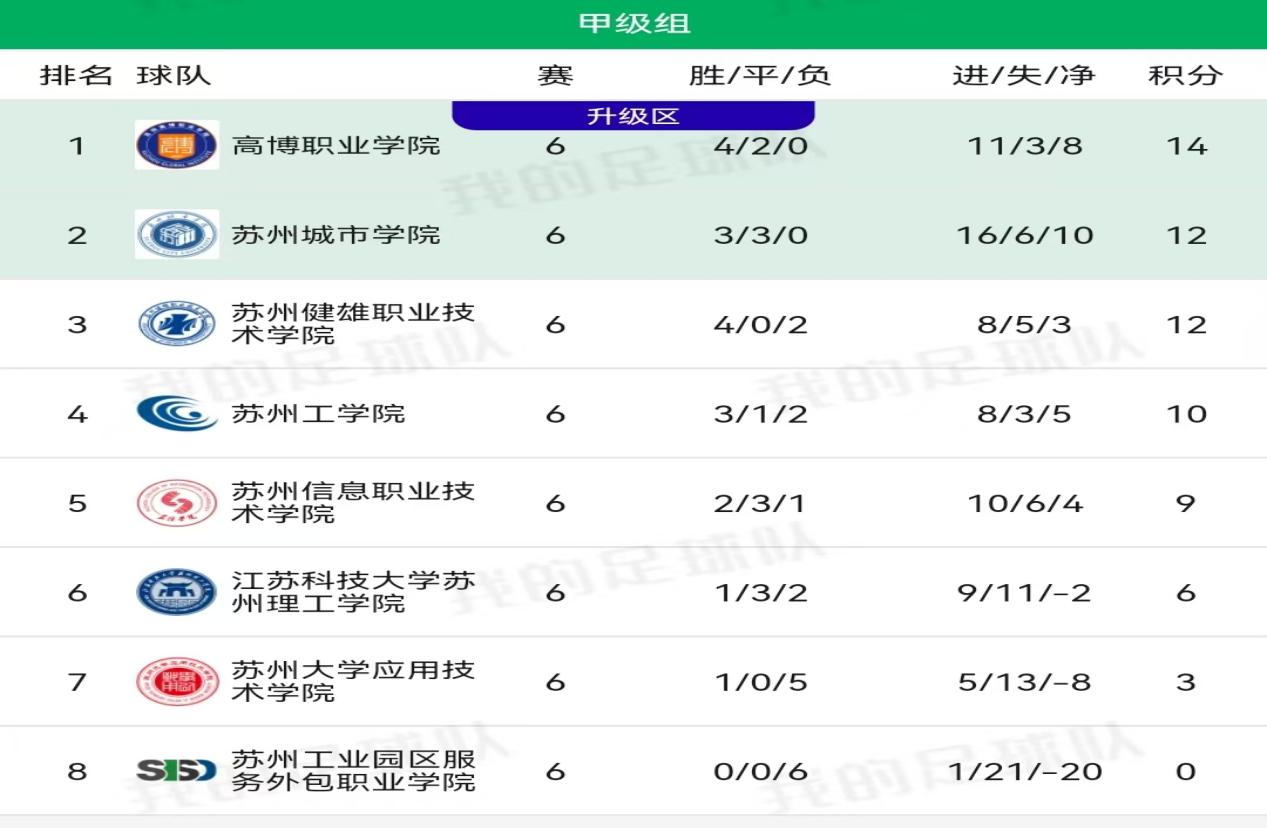Click the 排名 column header
This screenshot has height=828, width=1267.
click(76, 76)
